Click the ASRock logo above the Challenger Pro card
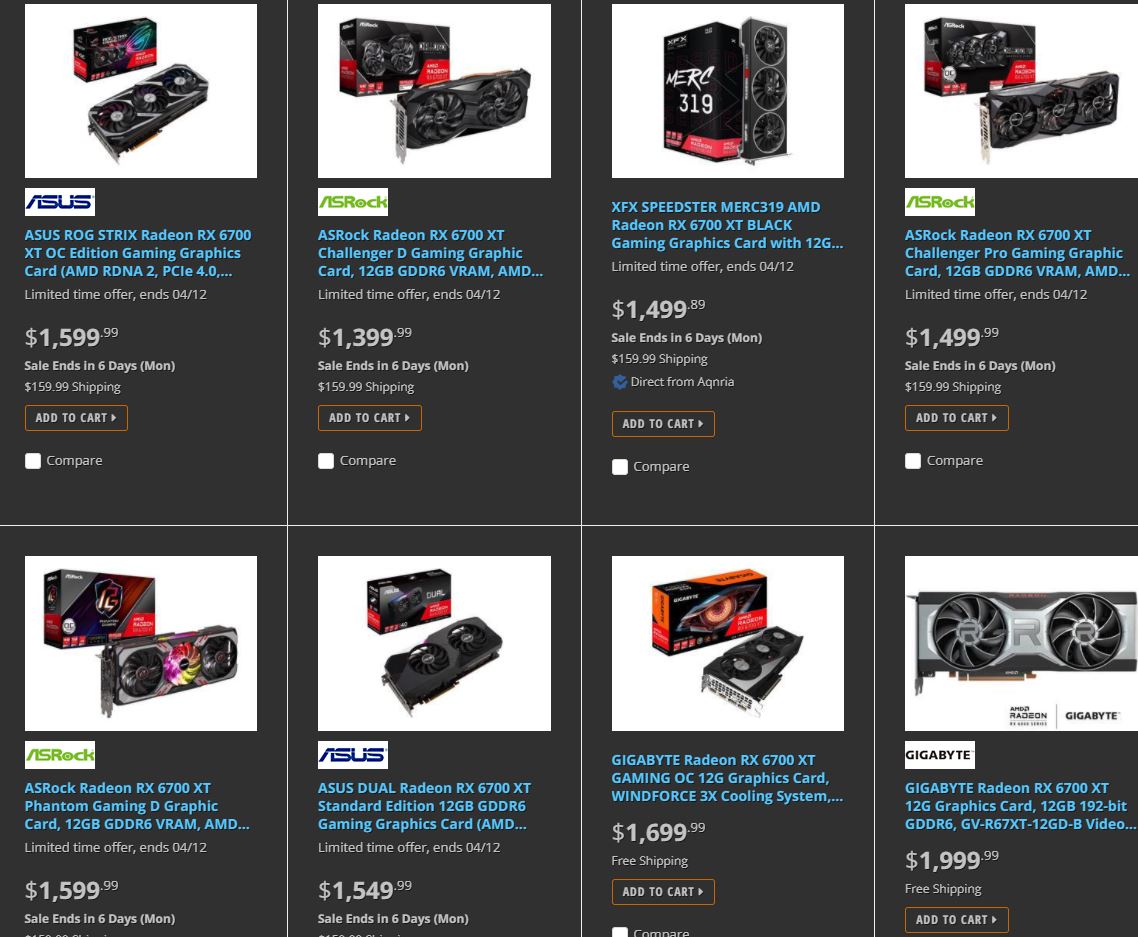Viewport: 1138px width, 937px height. (940, 202)
